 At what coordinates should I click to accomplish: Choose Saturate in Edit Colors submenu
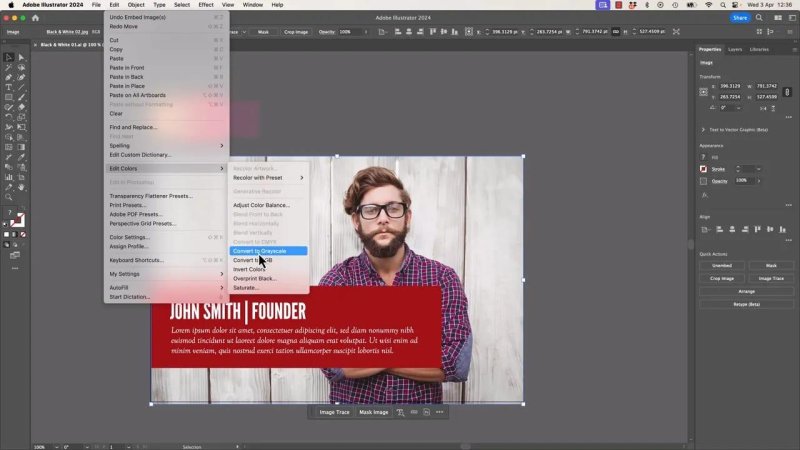tap(269, 288)
